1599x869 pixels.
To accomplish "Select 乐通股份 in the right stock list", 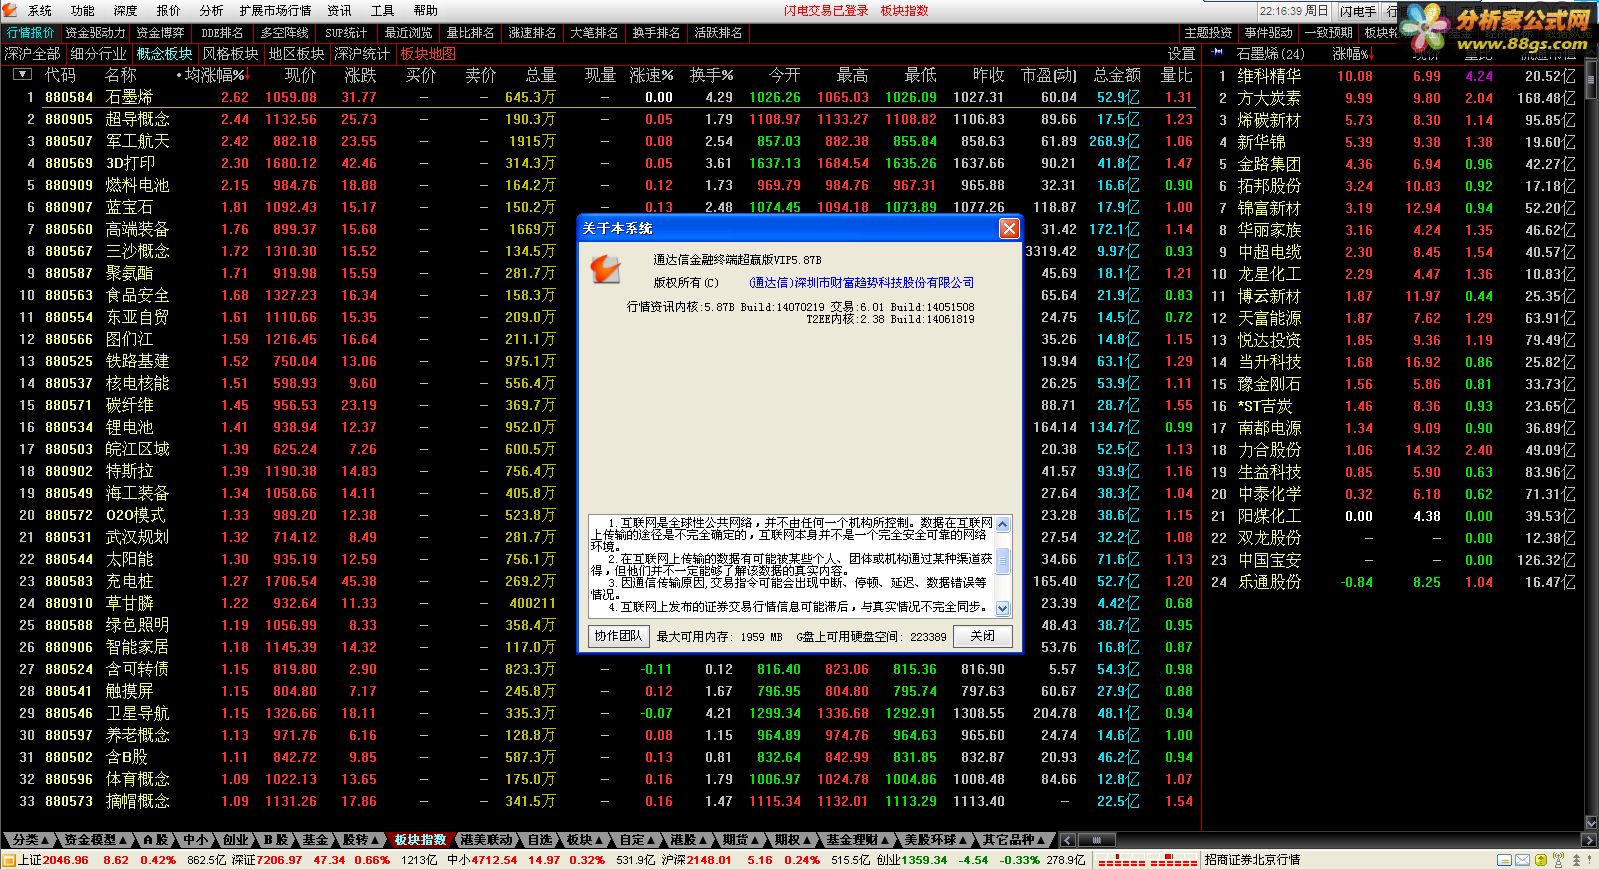I will pyautogui.click(x=1269, y=582).
